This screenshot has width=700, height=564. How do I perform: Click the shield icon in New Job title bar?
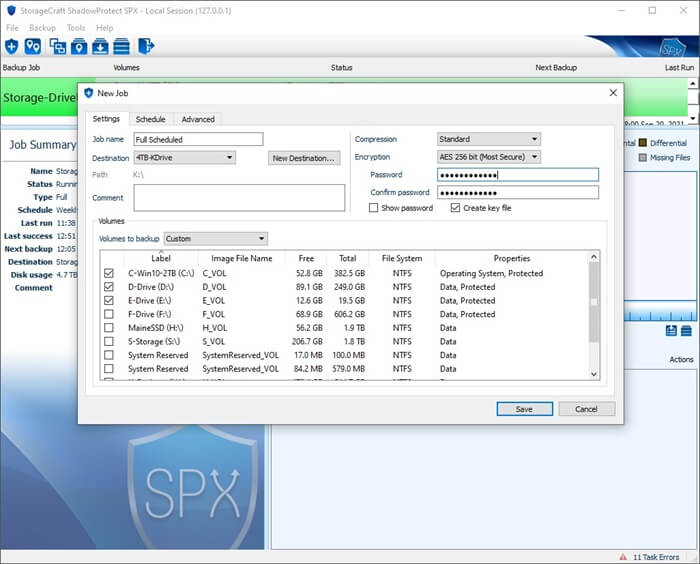coord(88,93)
